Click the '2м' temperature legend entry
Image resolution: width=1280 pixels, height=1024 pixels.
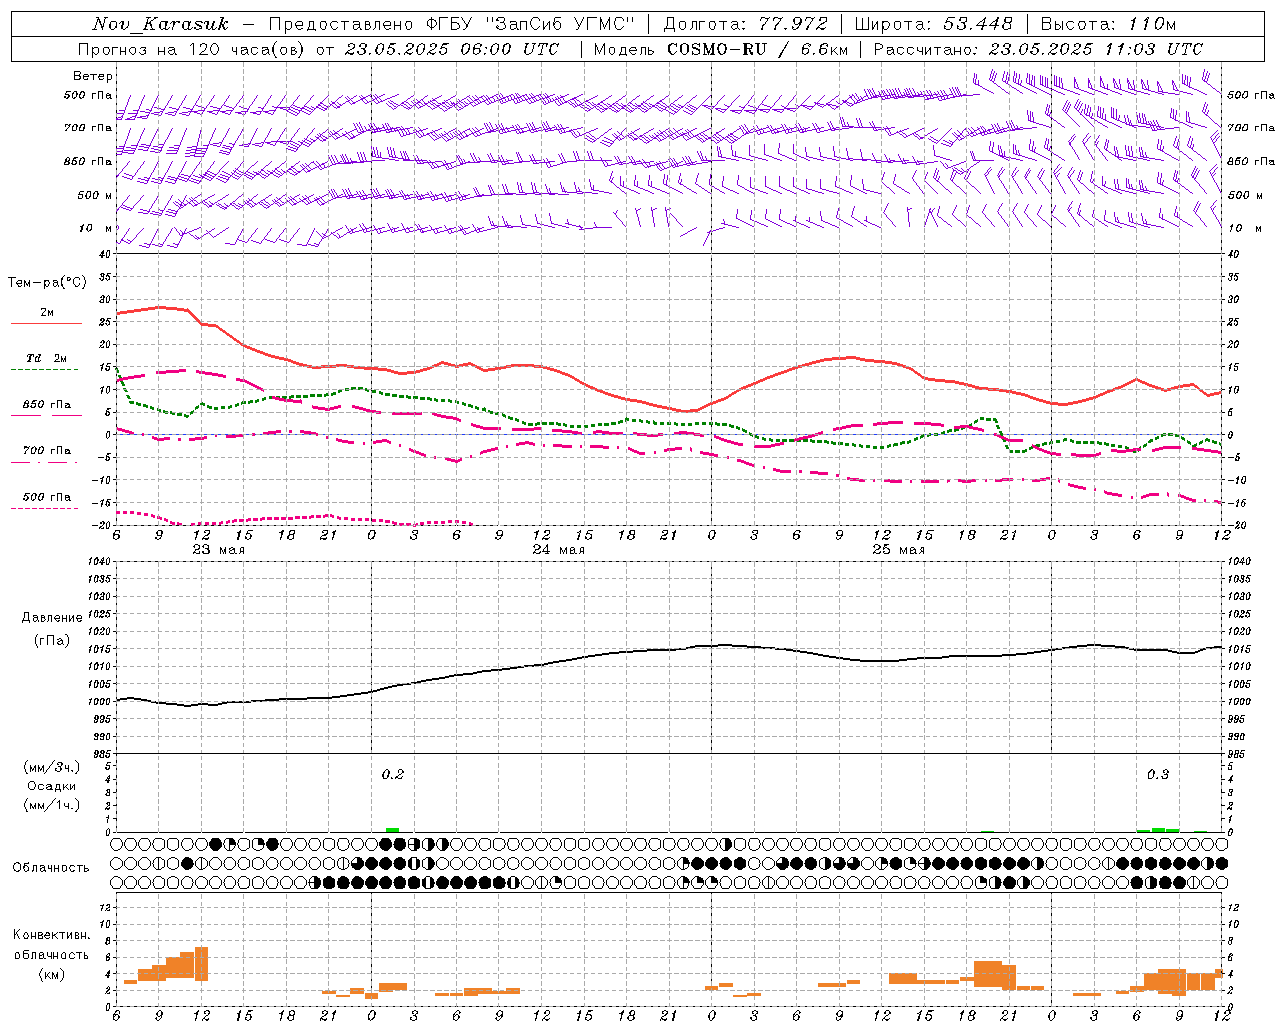(47, 313)
